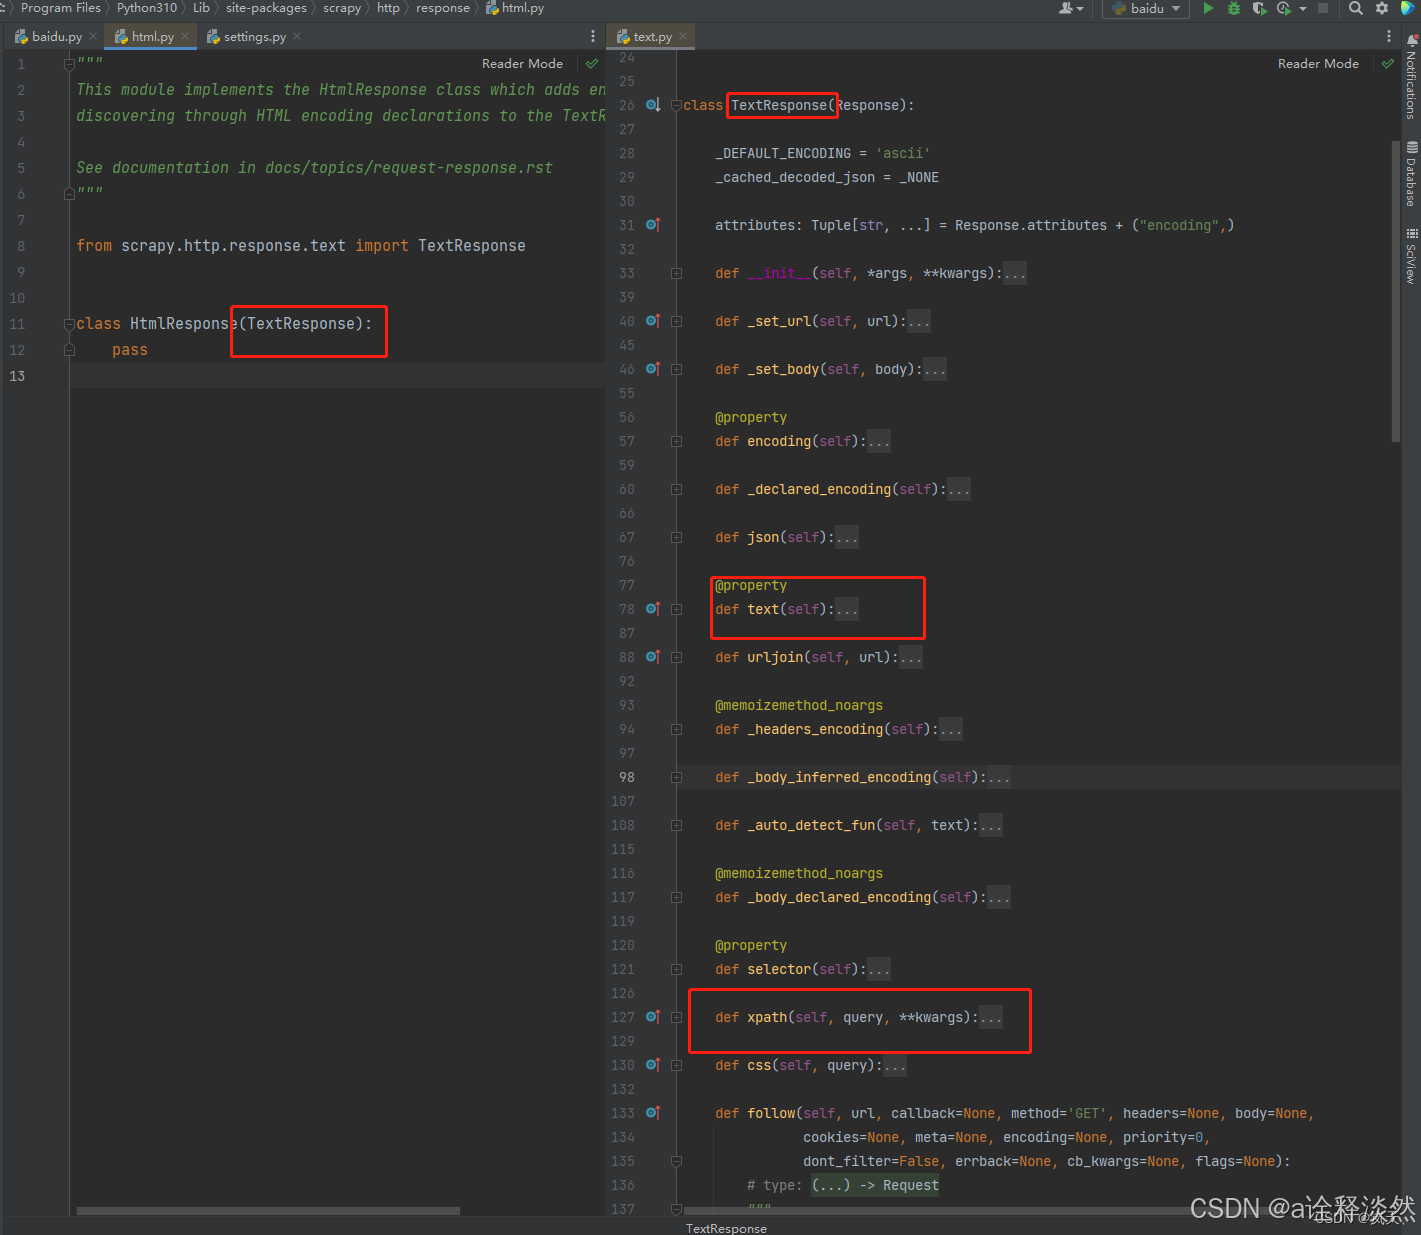The height and width of the screenshot is (1235, 1421).
Task: Click inspection checkmark in html.py editor
Action: click(x=592, y=64)
